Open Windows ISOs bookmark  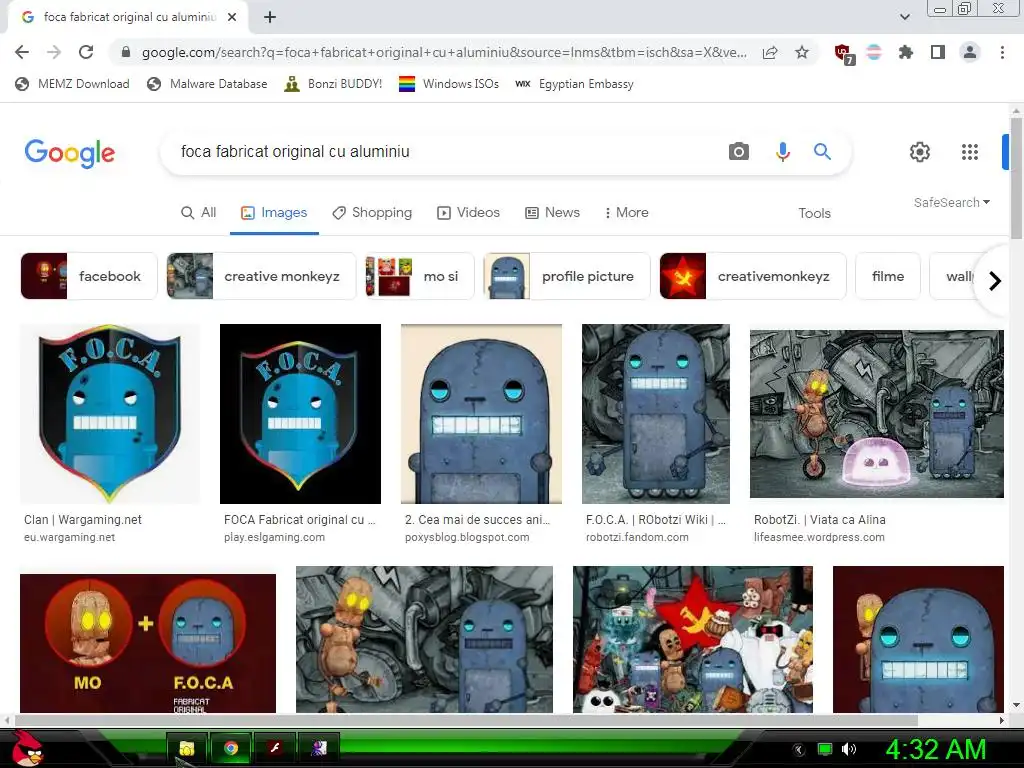click(449, 84)
